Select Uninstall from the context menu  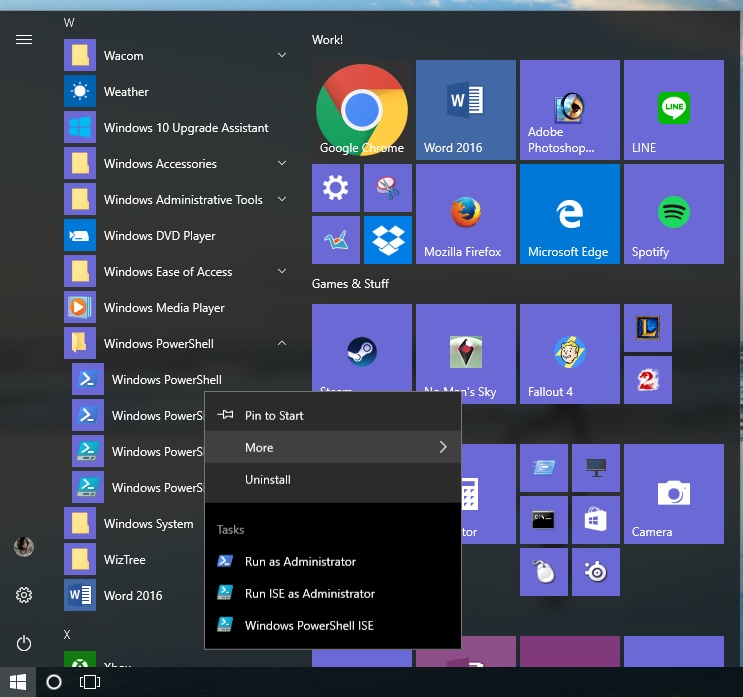click(333, 480)
